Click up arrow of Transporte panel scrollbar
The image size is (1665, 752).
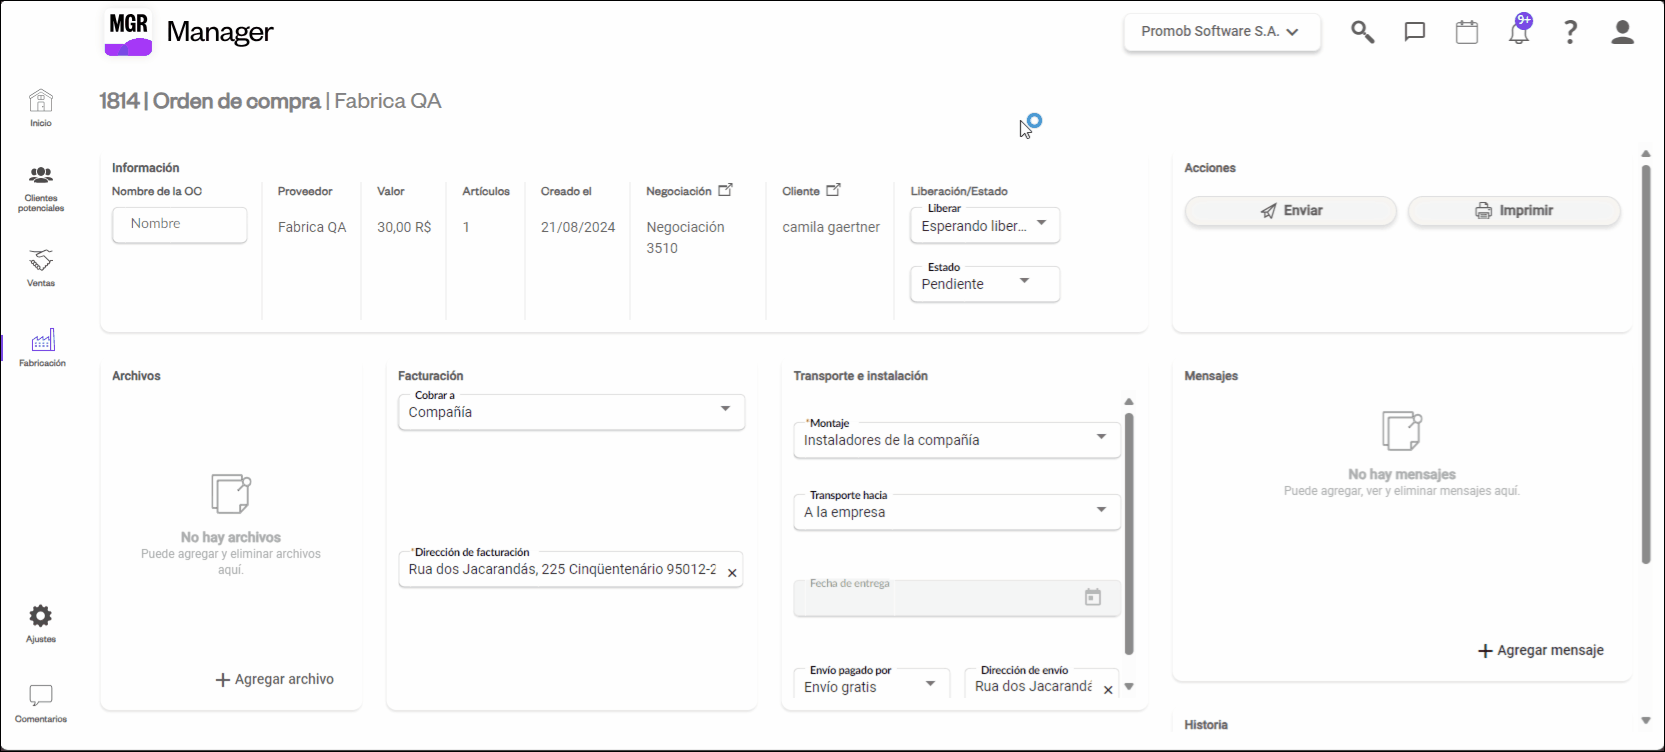point(1129,402)
